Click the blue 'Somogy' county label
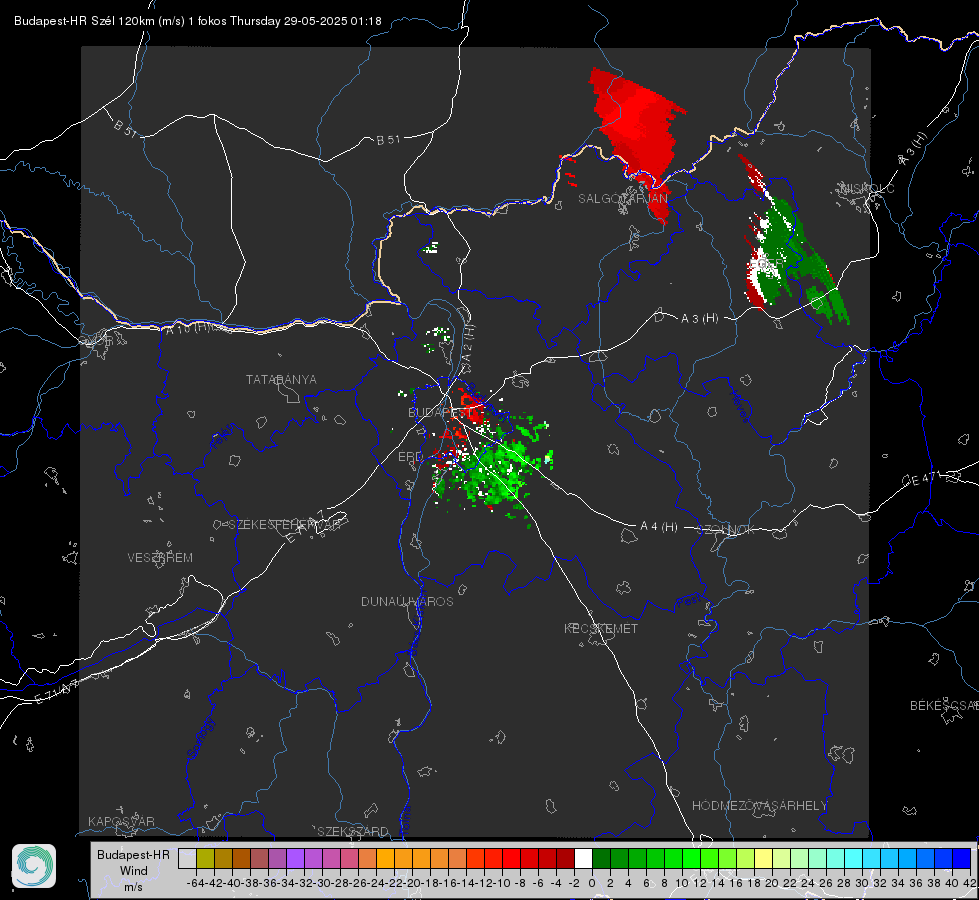 point(200,738)
